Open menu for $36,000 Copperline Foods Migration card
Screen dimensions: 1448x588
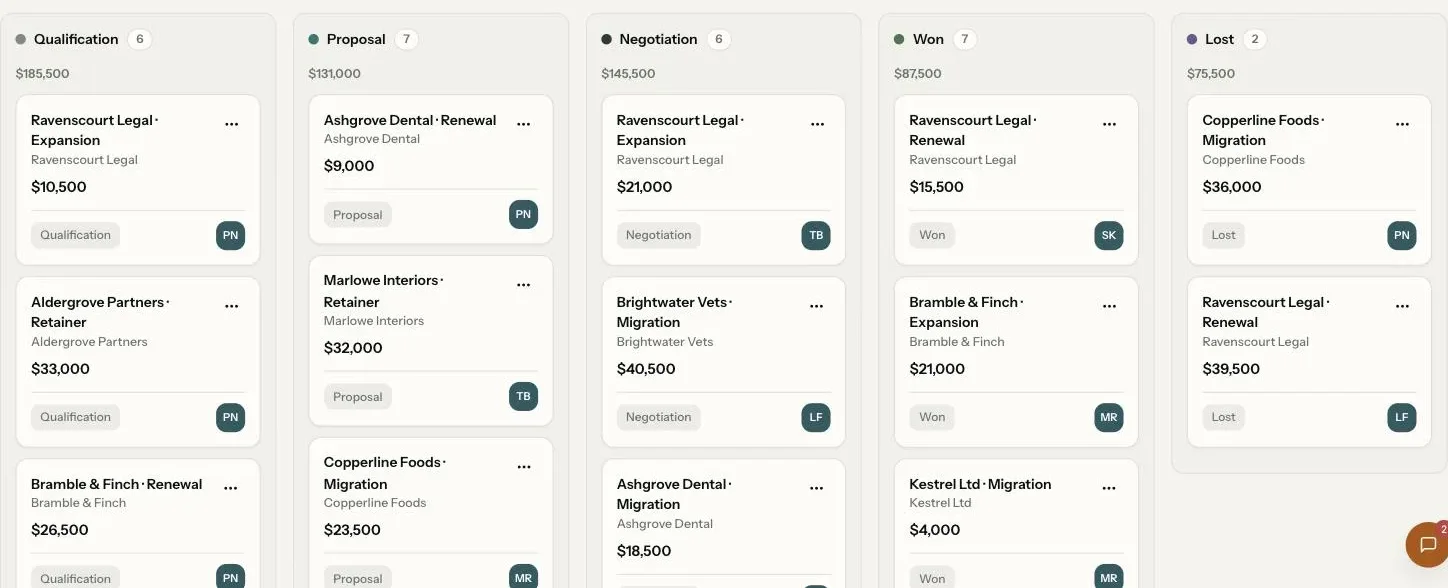pyautogui.click(x=1402, y=124)
